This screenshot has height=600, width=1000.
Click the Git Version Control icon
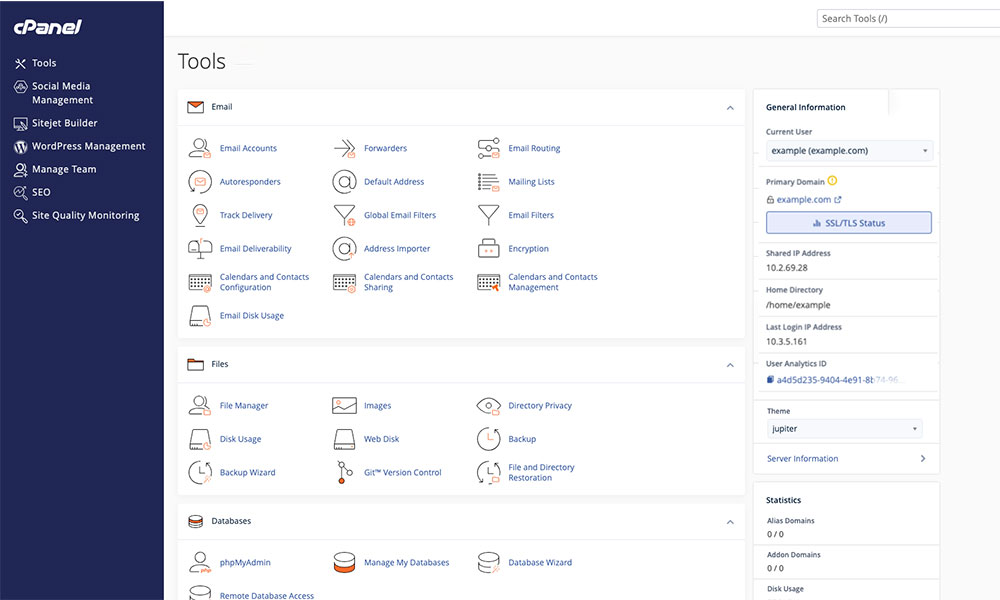coord(344,472)
